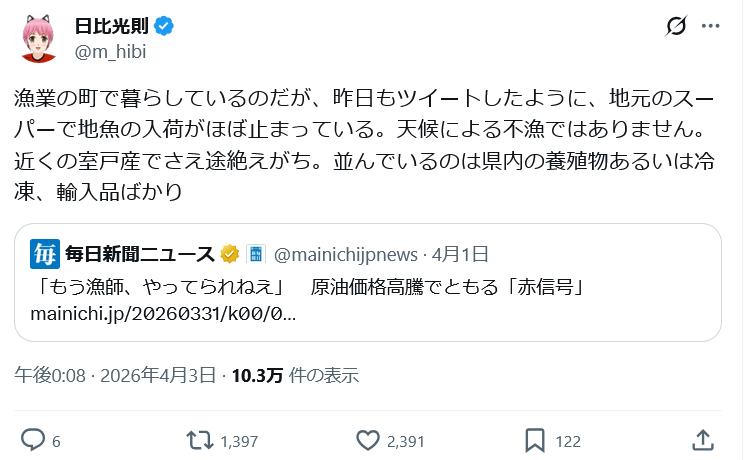Click the reply speech bubble icon
This screenshot has height=460, width=749.
coord(33,440)
